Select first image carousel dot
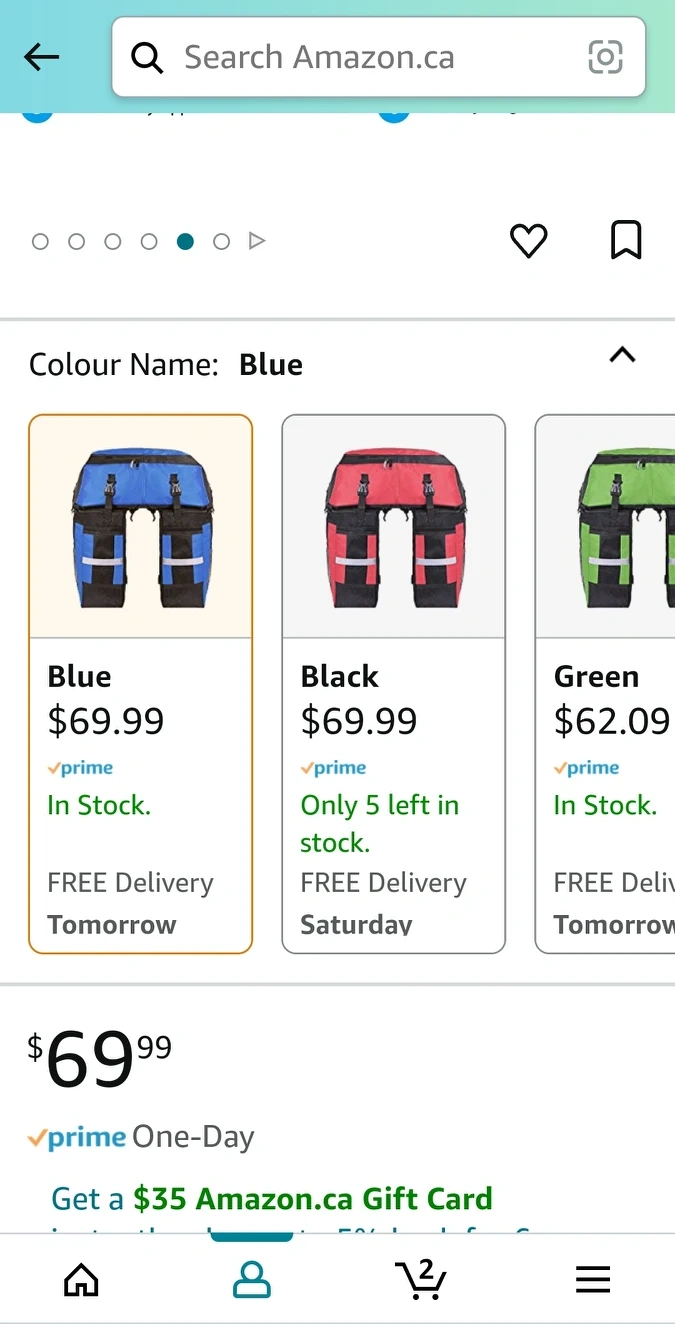This screenshot has width=675, height=1324. coord(40,241)
